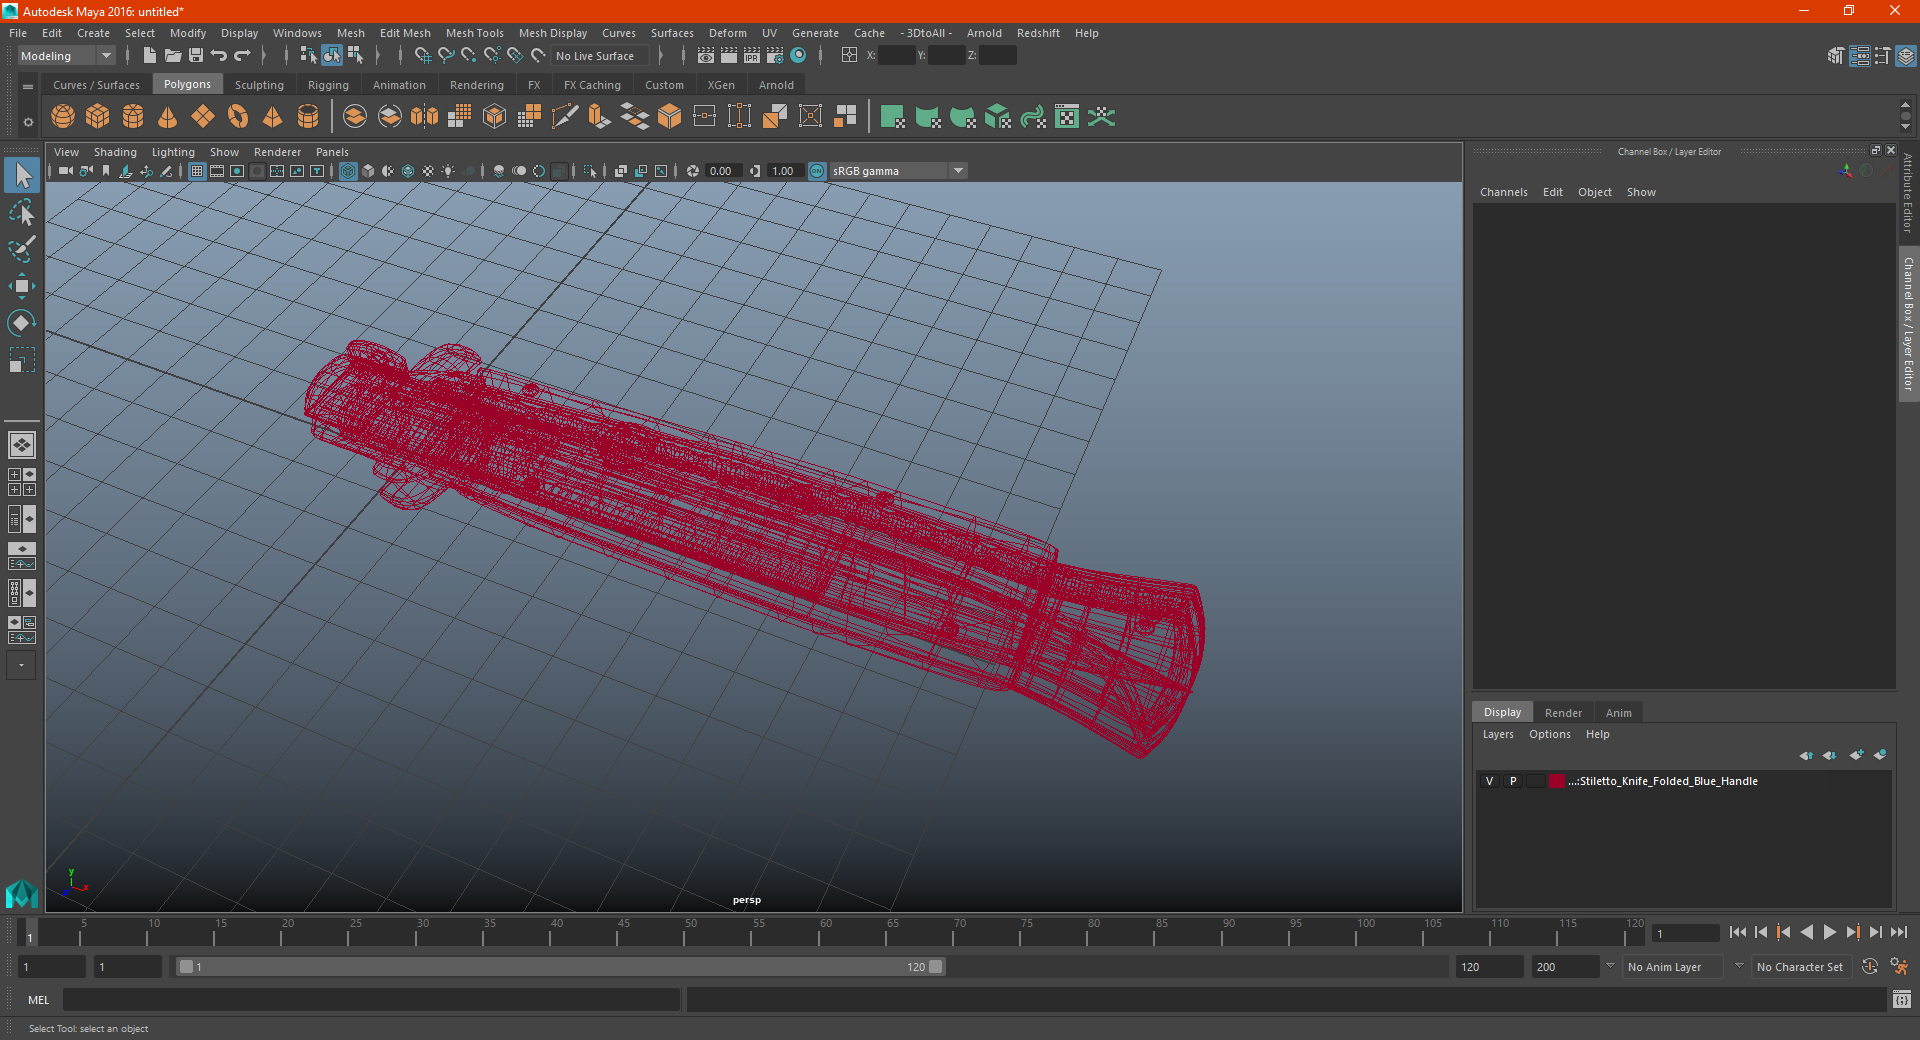The image size is (1920, 1040).
Task: Create a polygon sphere from the shelf
Action: [x=63, y=117]
